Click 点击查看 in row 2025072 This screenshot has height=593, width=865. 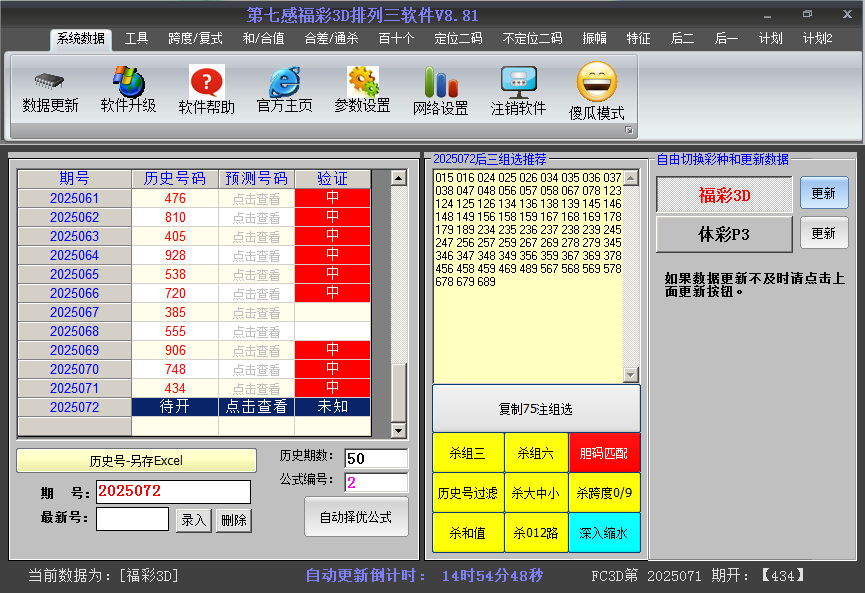point(257,407)
